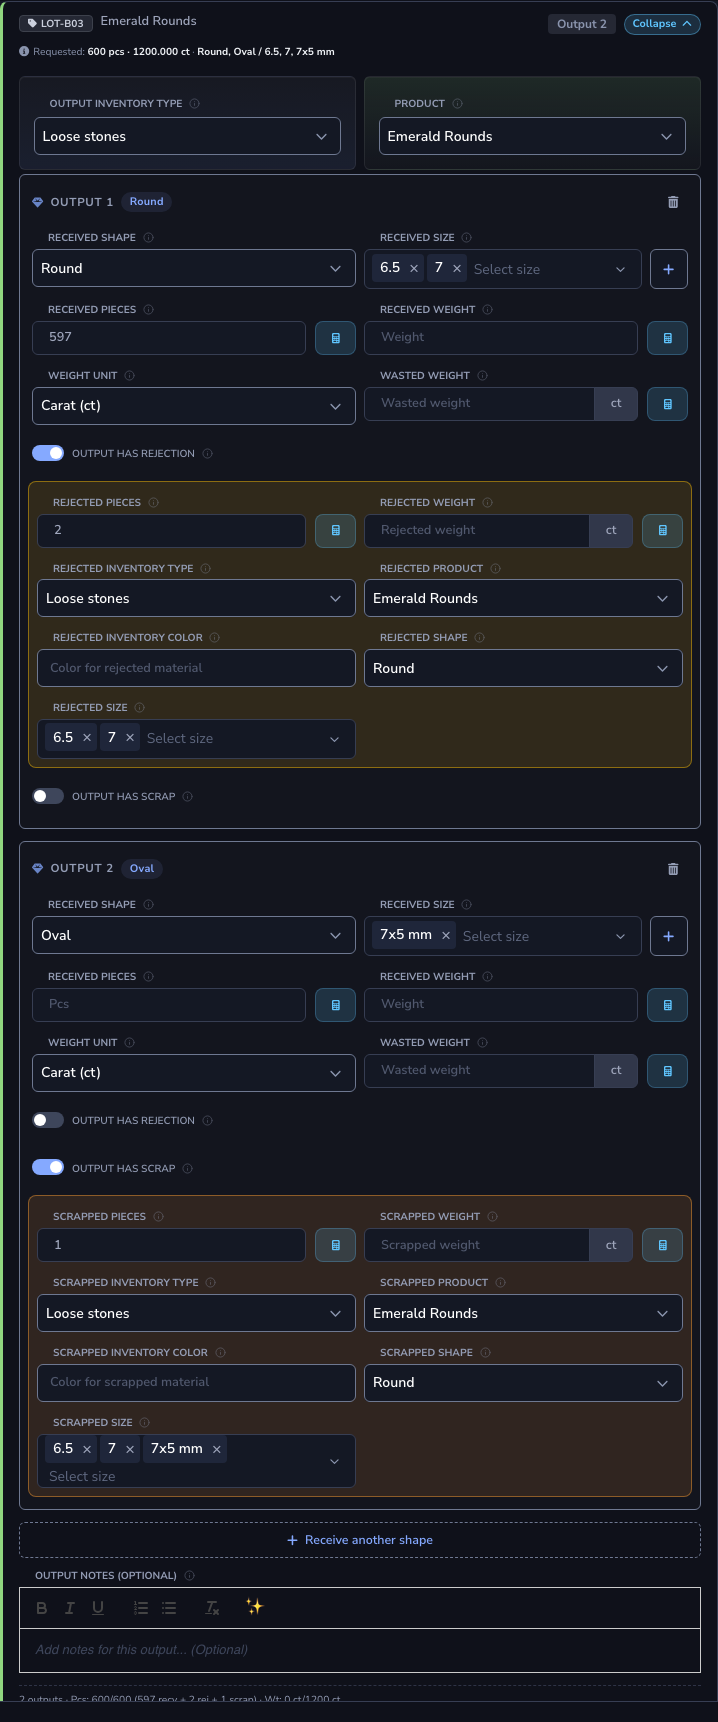Click Output 2 Received Pieces field

tap(169, 1005)
